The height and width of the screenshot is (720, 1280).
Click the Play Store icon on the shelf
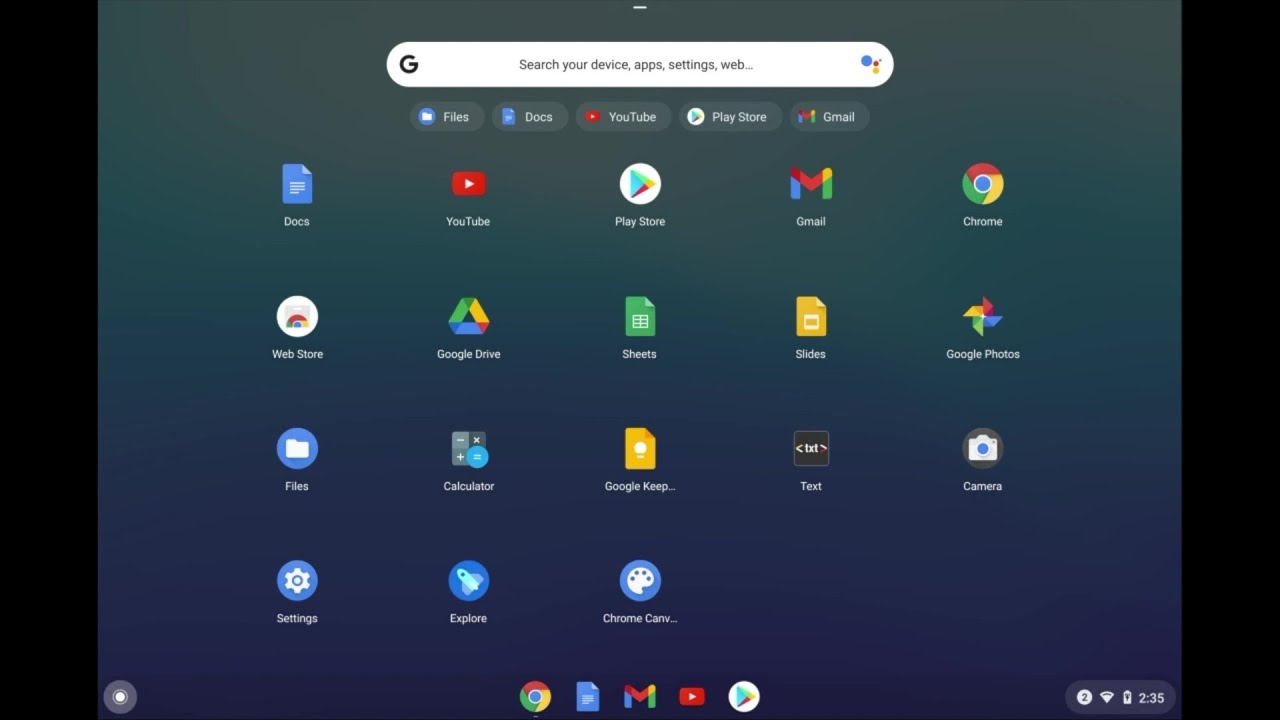(x=744, y=696)
